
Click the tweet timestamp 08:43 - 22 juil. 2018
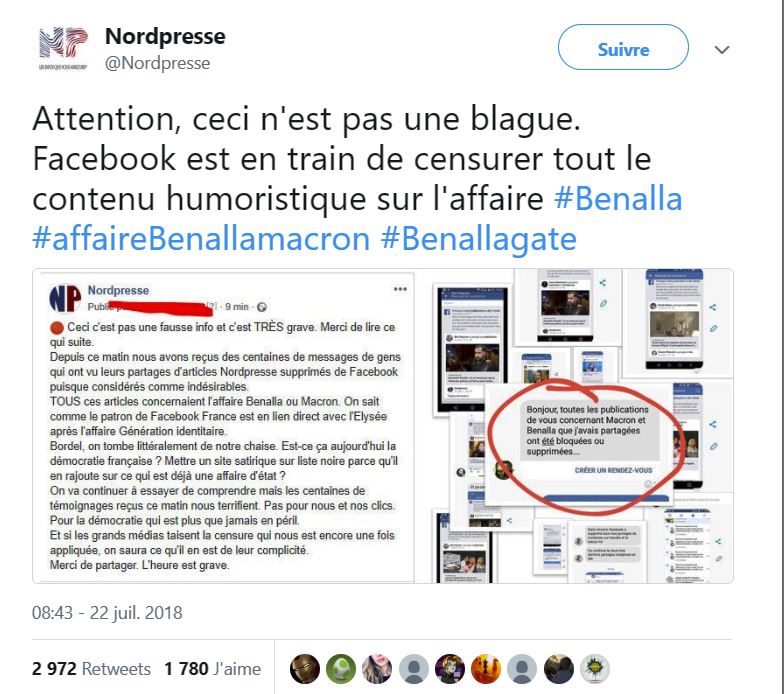(x=107, y=613)
